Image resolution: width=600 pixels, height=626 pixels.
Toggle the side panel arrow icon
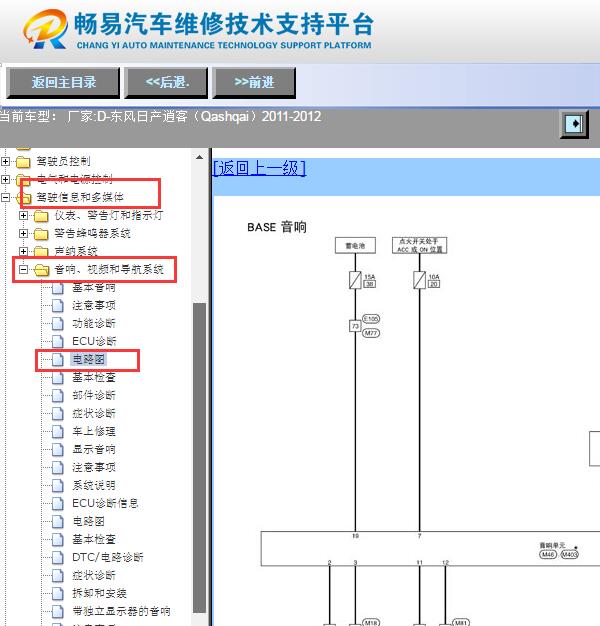(x=574, y=124)
